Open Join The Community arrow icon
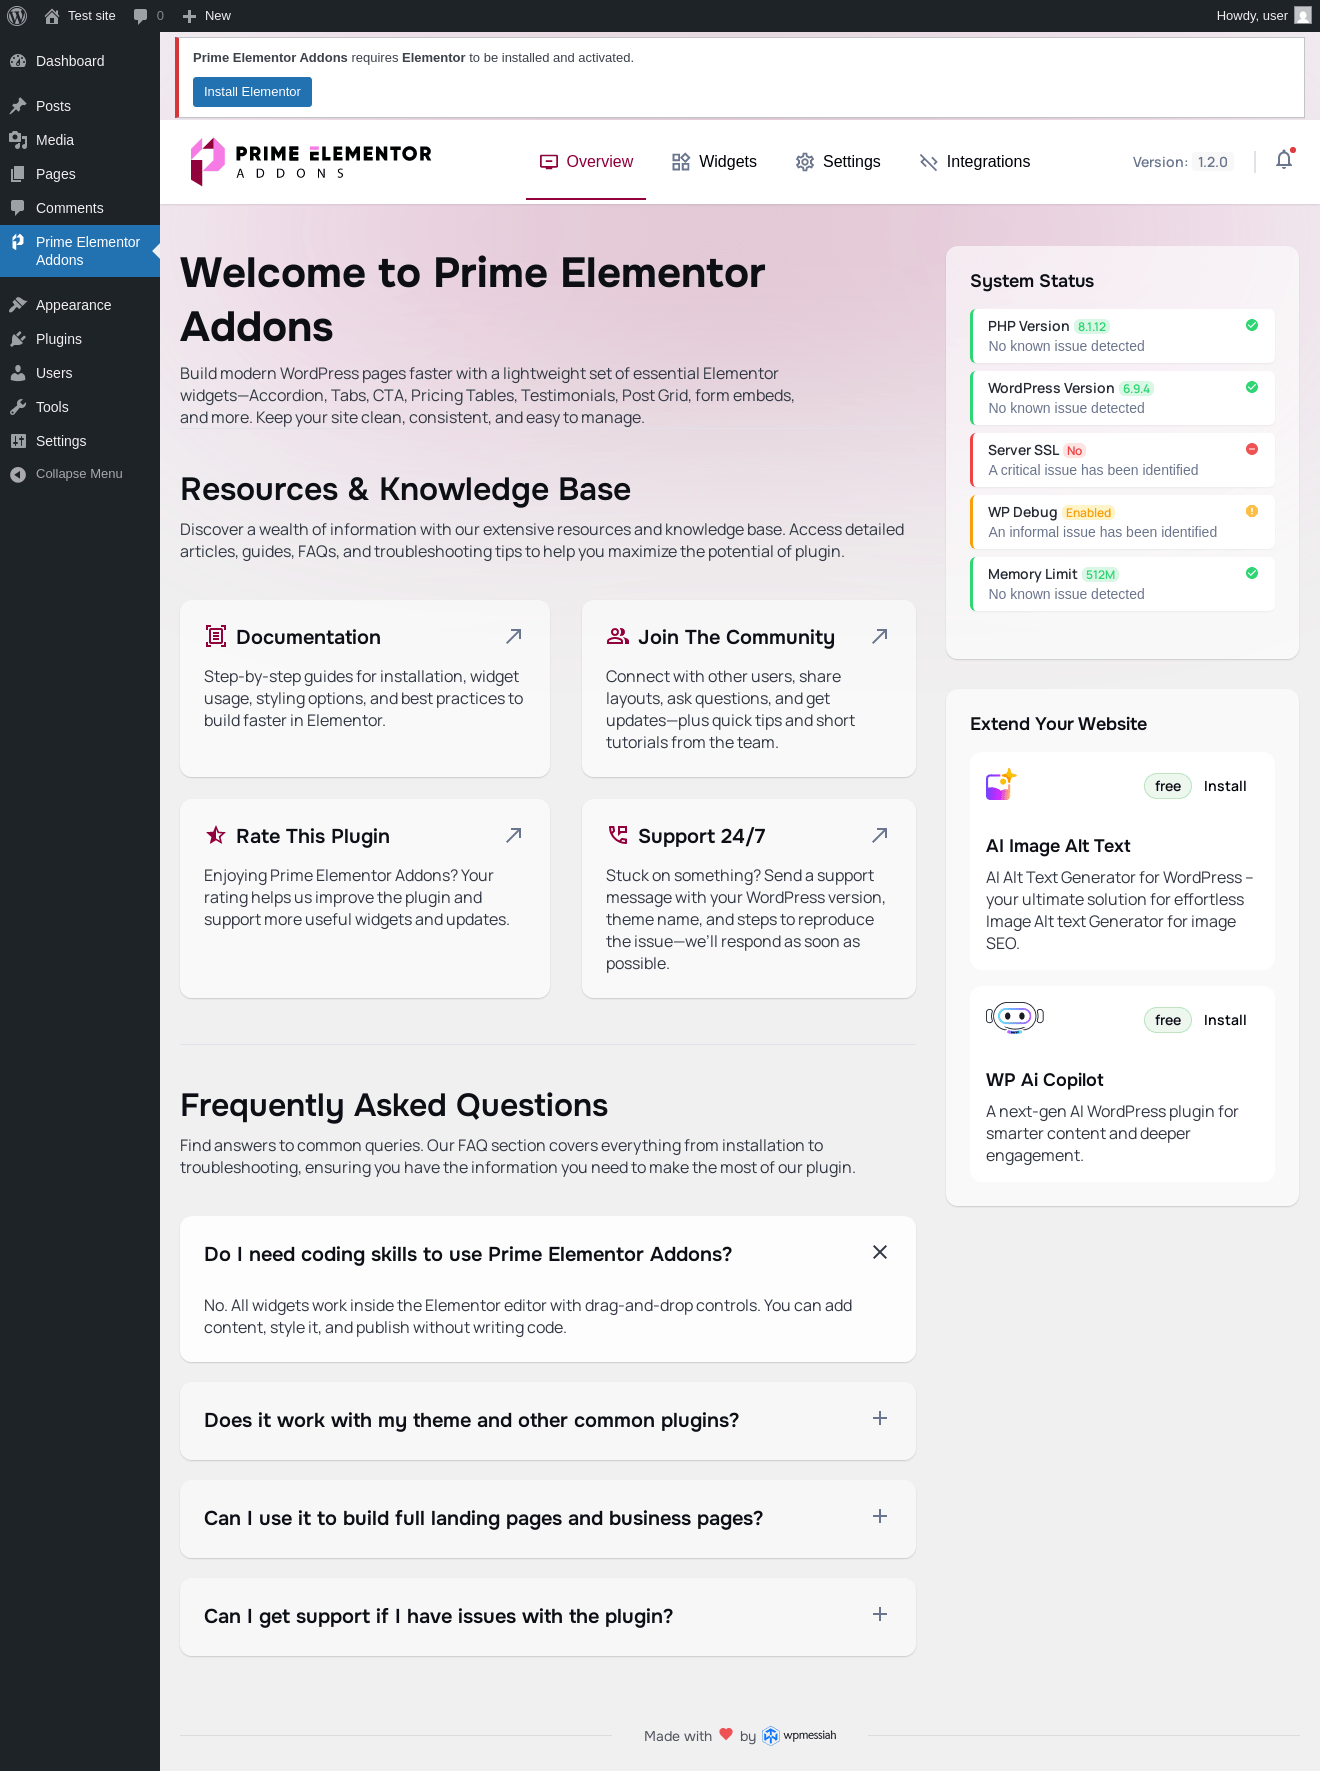 coord(880,636)
